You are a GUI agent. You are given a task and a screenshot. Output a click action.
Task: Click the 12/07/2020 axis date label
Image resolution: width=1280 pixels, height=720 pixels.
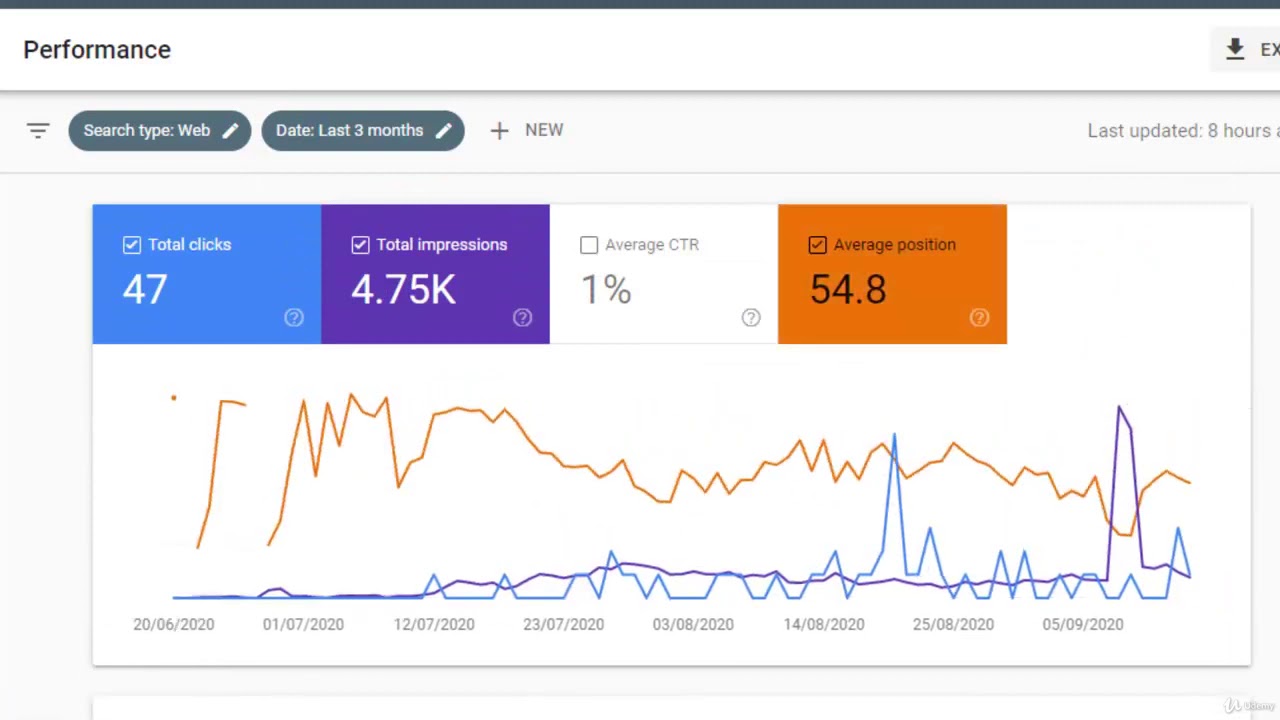point(433,624)
